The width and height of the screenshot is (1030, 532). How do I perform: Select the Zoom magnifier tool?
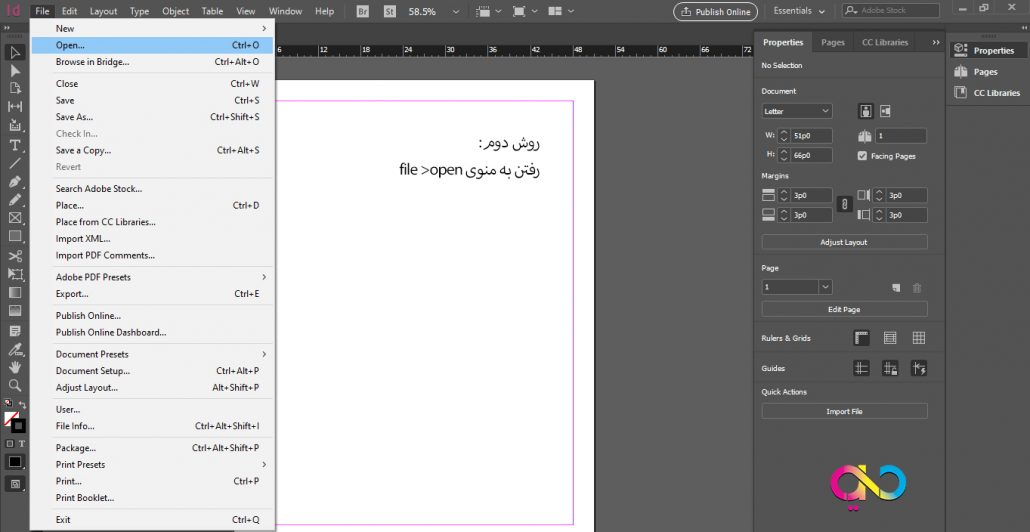pos(14,386)
